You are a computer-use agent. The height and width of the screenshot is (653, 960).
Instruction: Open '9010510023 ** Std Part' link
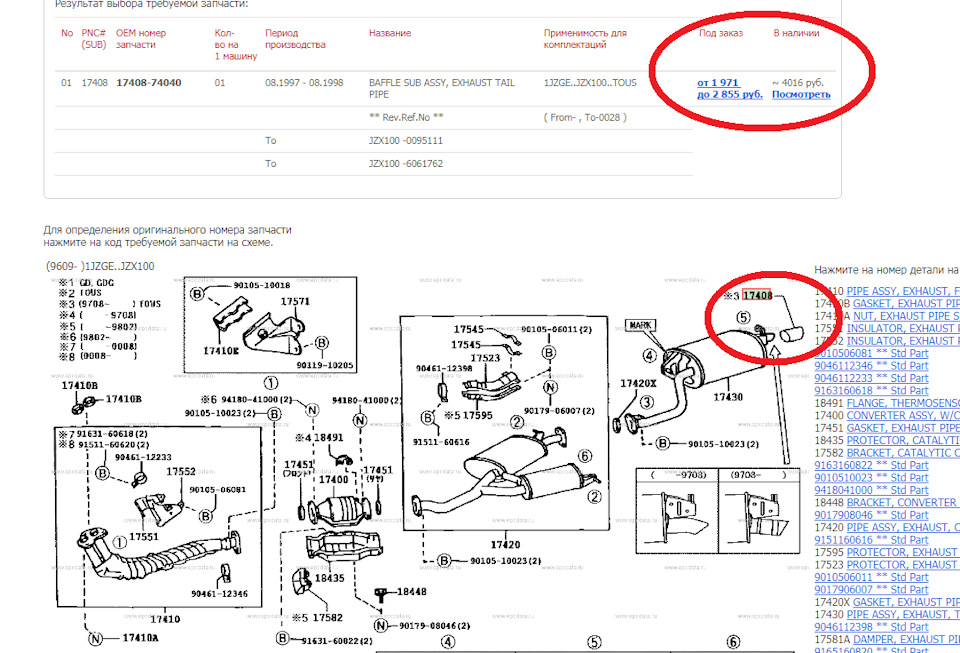(x=871, y=478)
